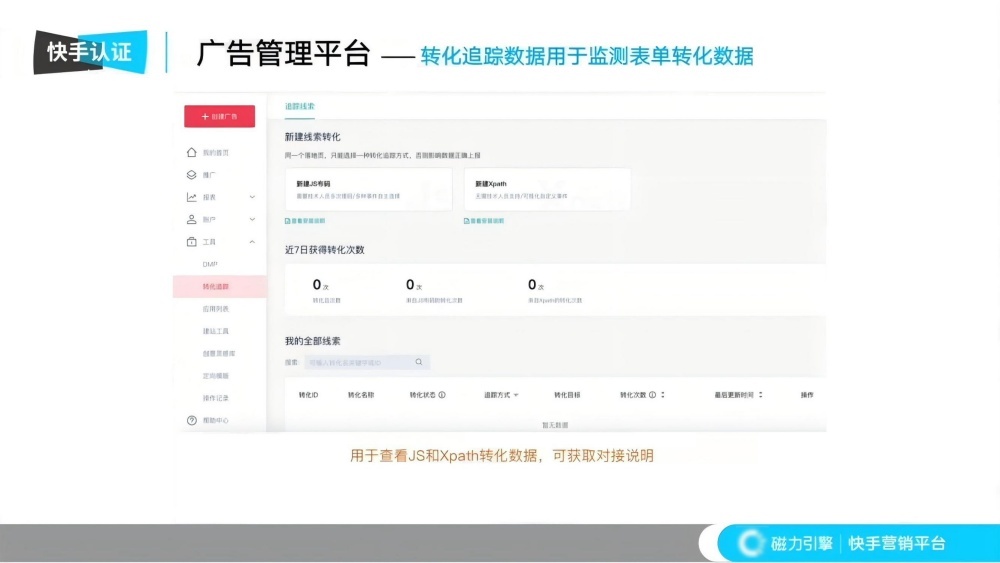This screenshot has width=1000, height=563.
Task: Sort by 最后更新时间 column arrows
Action: (760, 395)
